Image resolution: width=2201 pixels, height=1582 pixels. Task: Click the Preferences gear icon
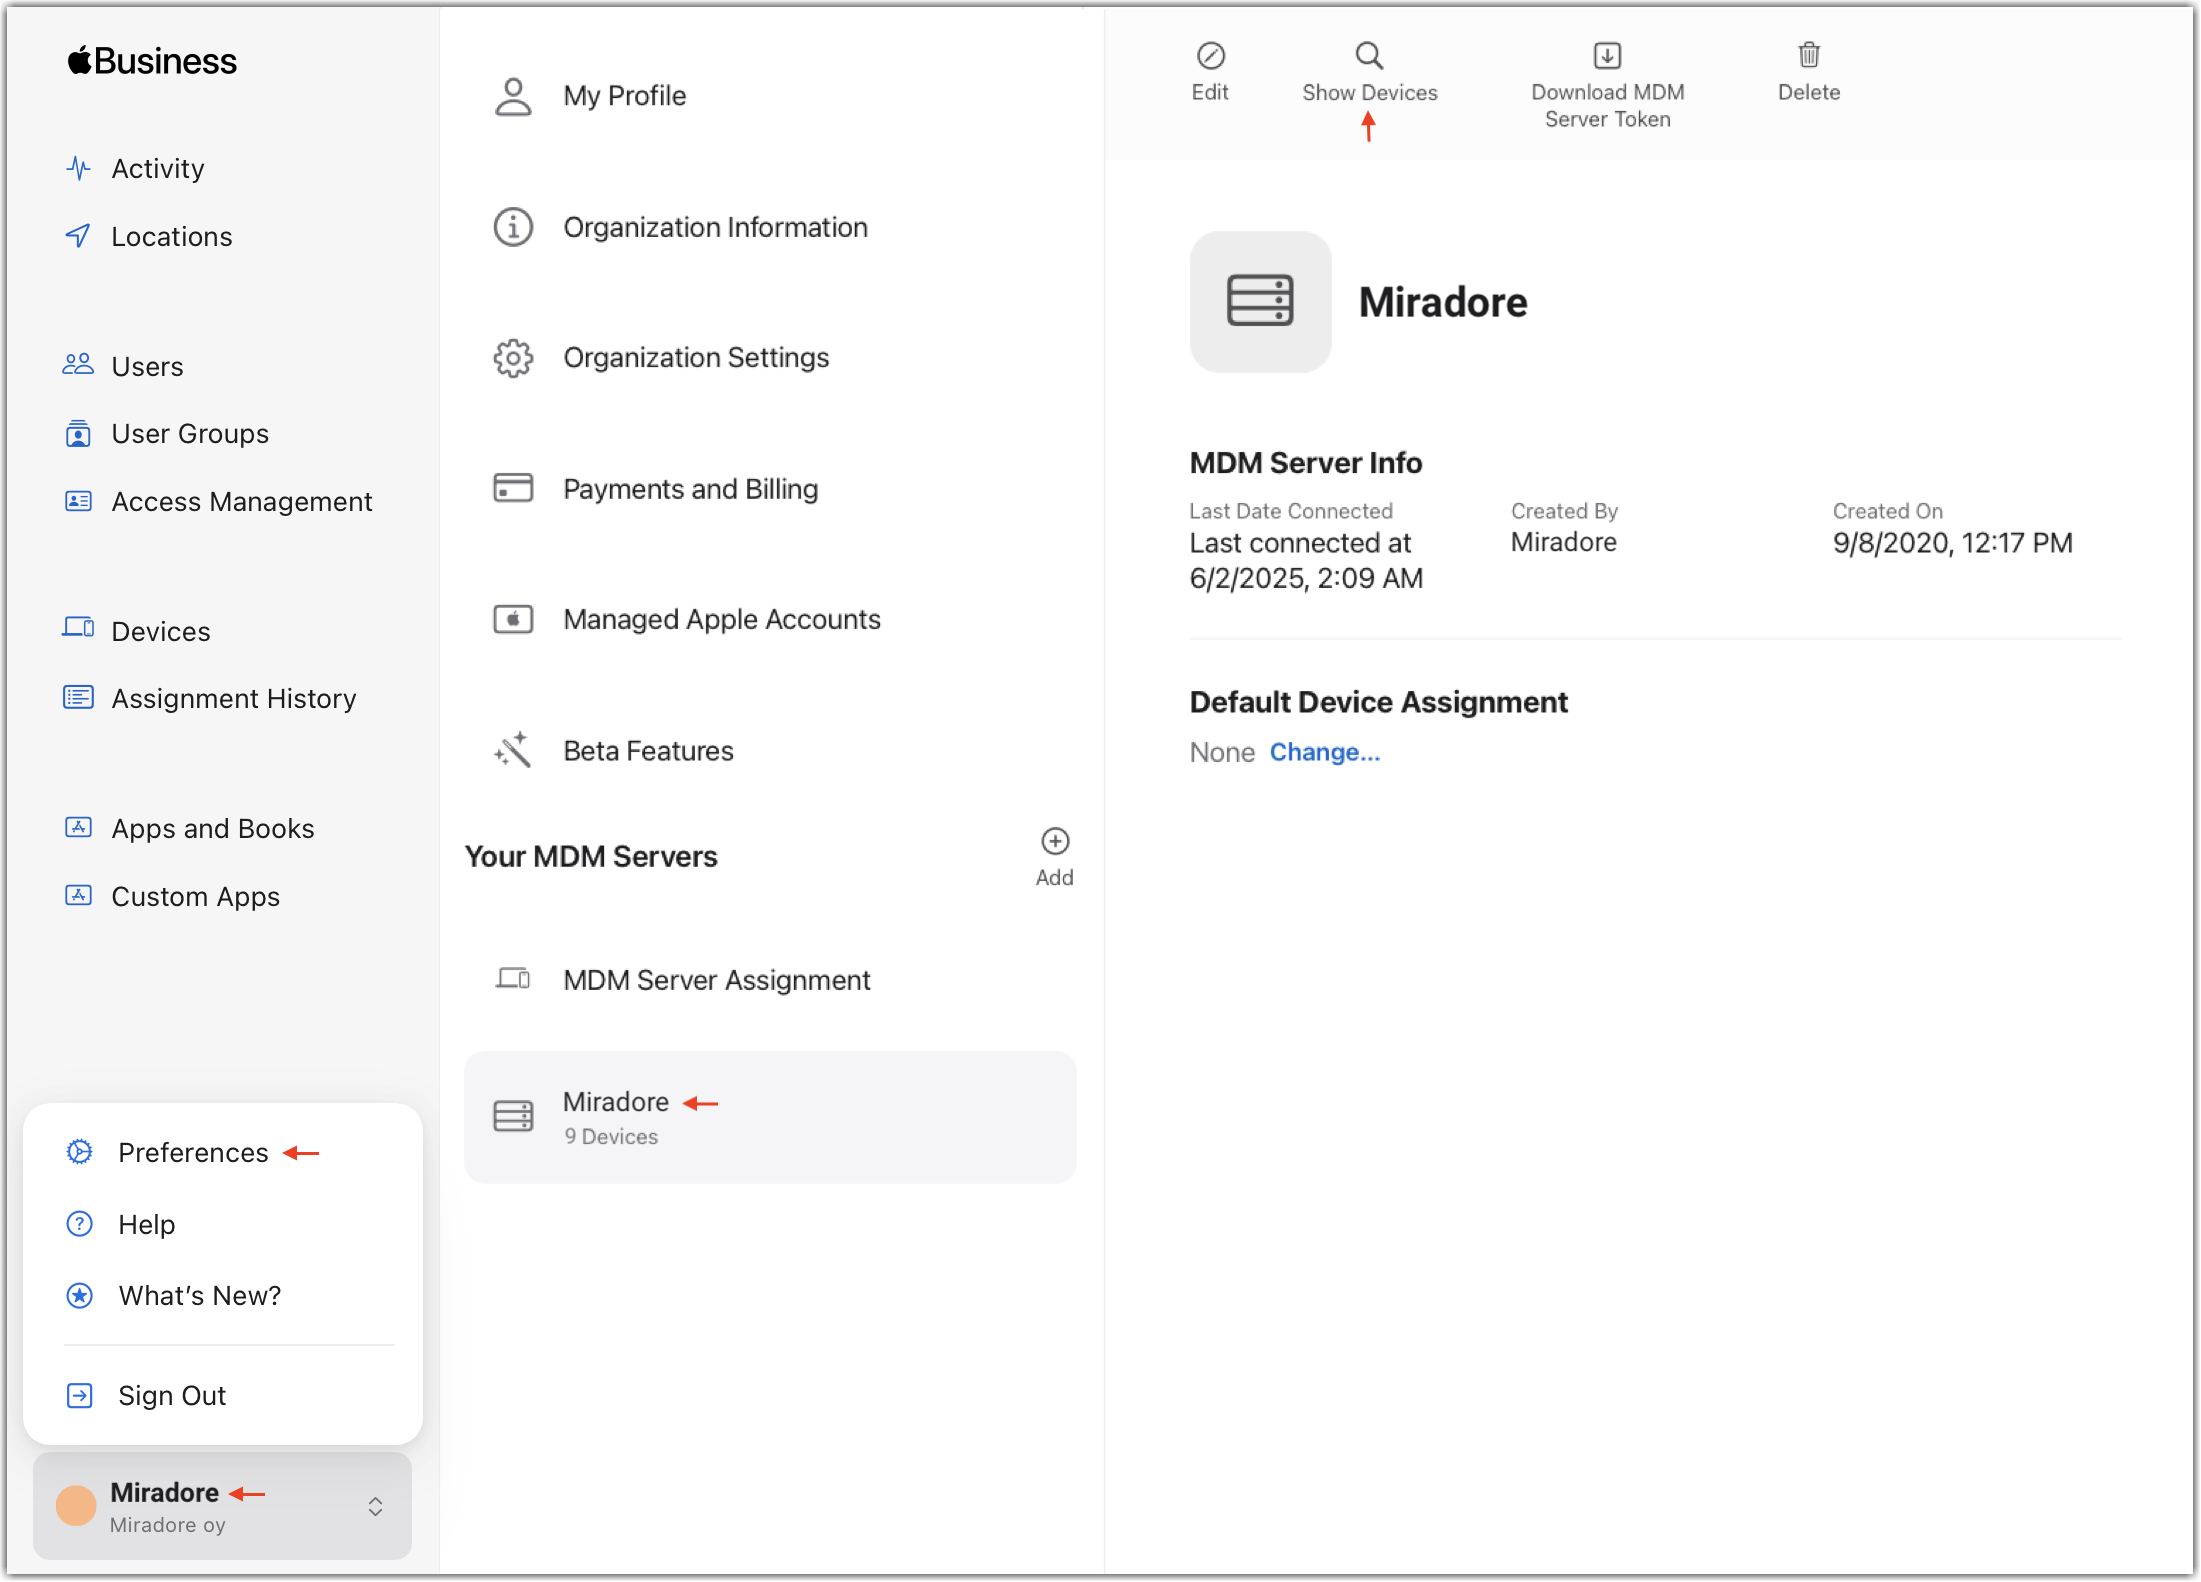80,1152
